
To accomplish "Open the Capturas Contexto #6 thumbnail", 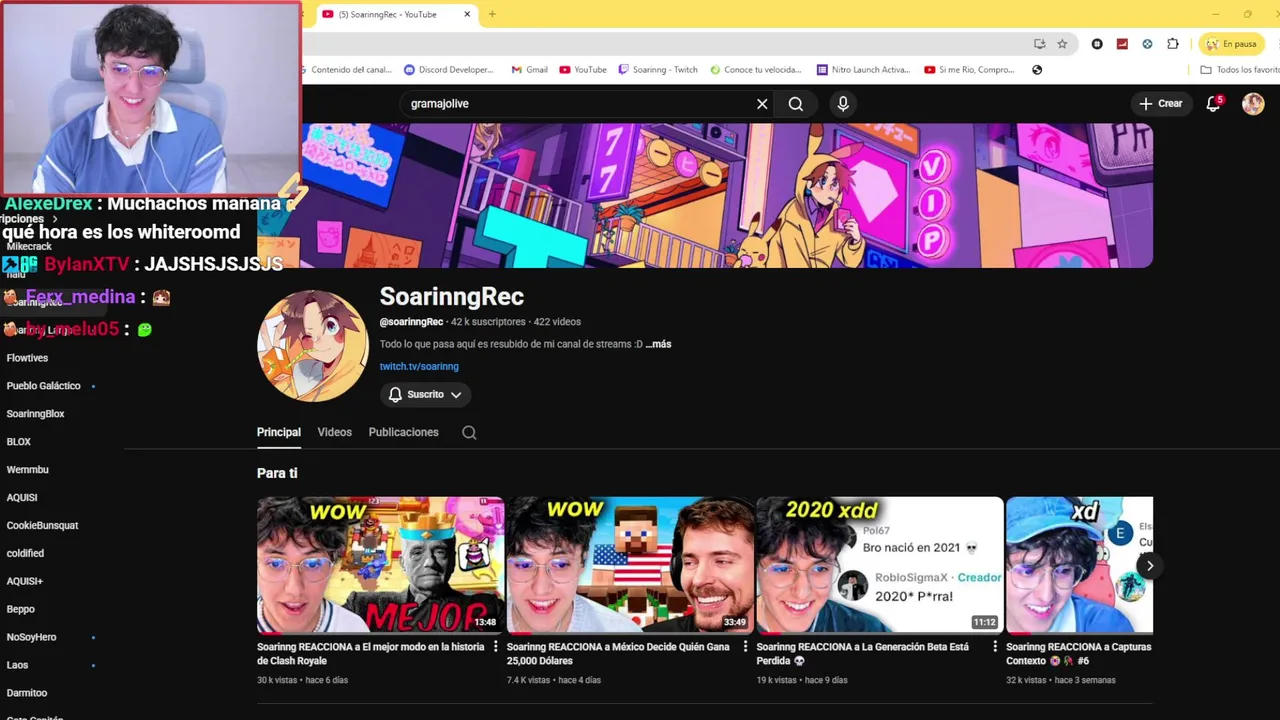I will click(1079, 565).
